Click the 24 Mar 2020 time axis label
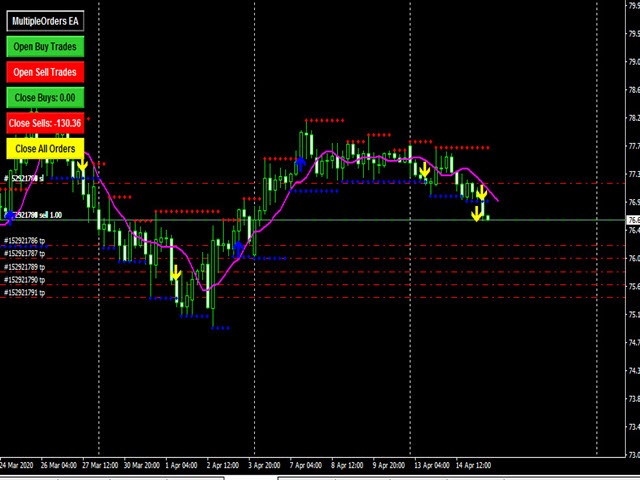 click(x=17, y=465)
